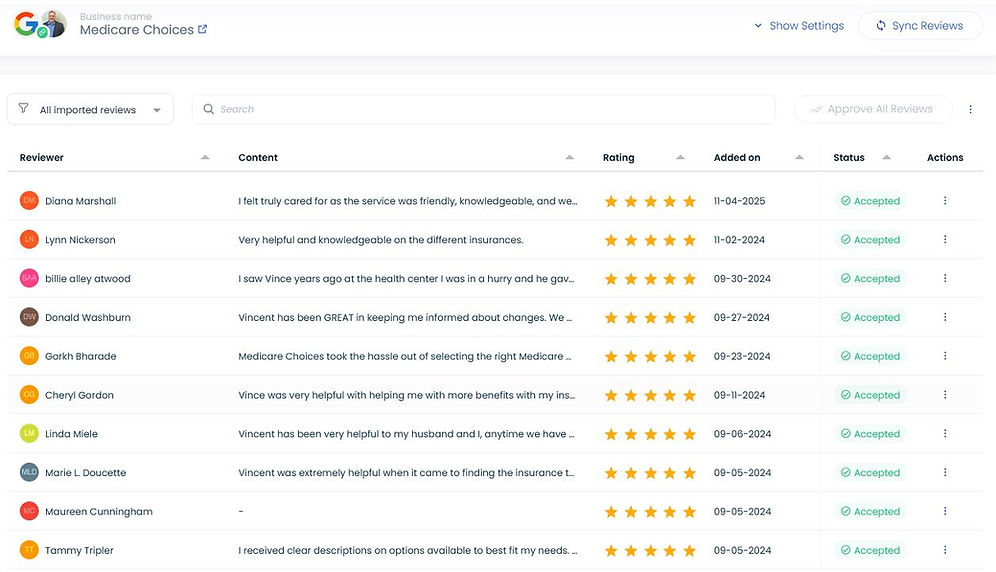Screen dimensions: 996x572
Task: Toggle Accepted status for Maureen Cunningham's review
Action: click(870, 512)
